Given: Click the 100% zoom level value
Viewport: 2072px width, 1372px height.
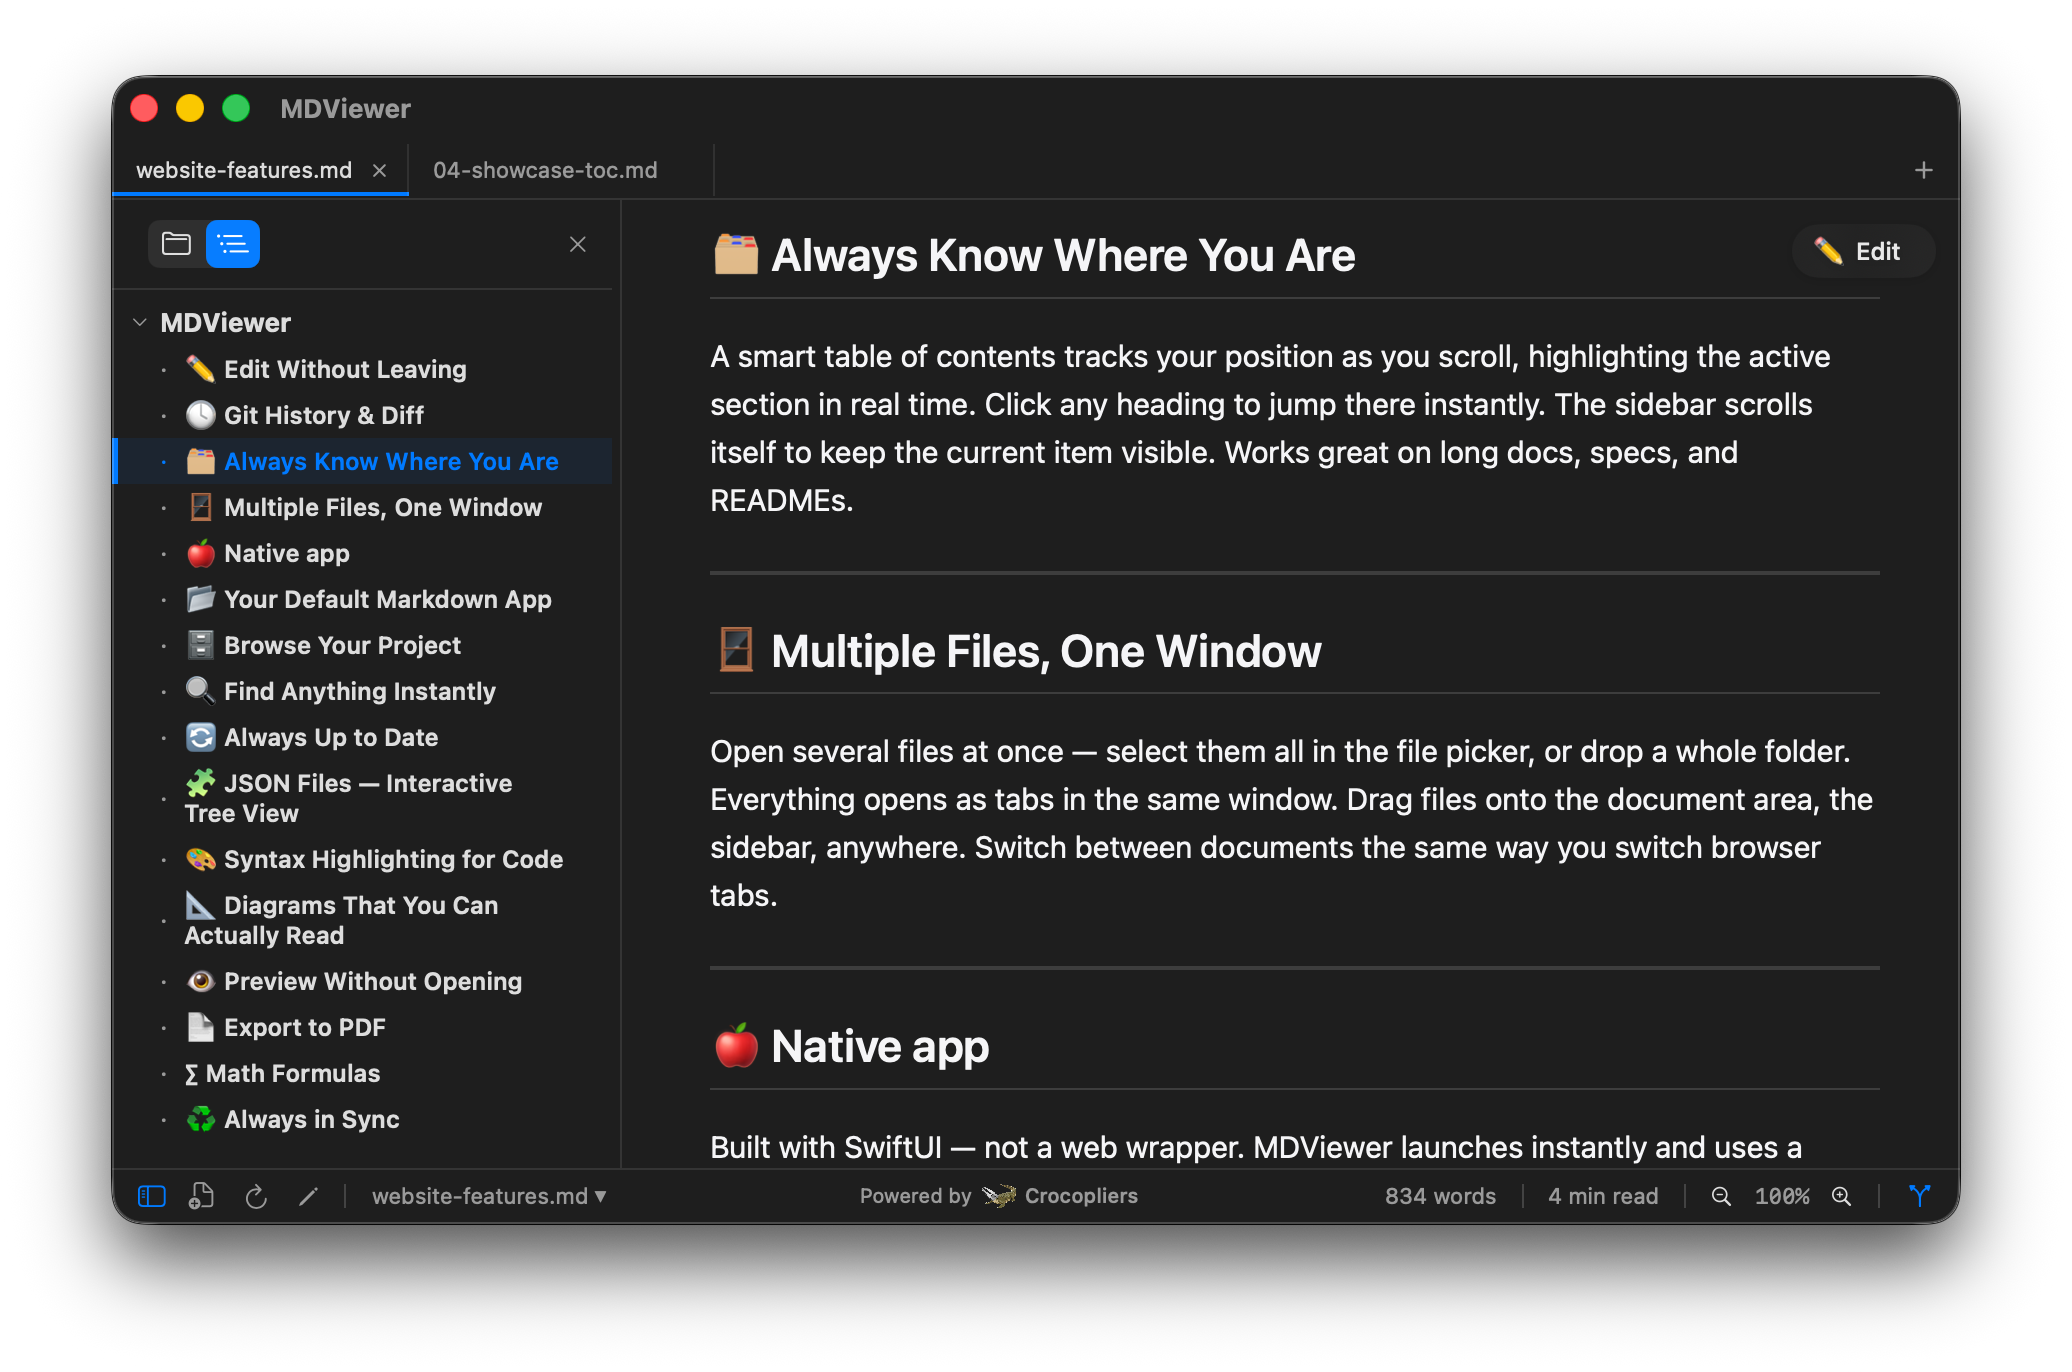Looking at the screenshot, I should [x=1782, y=1196].
